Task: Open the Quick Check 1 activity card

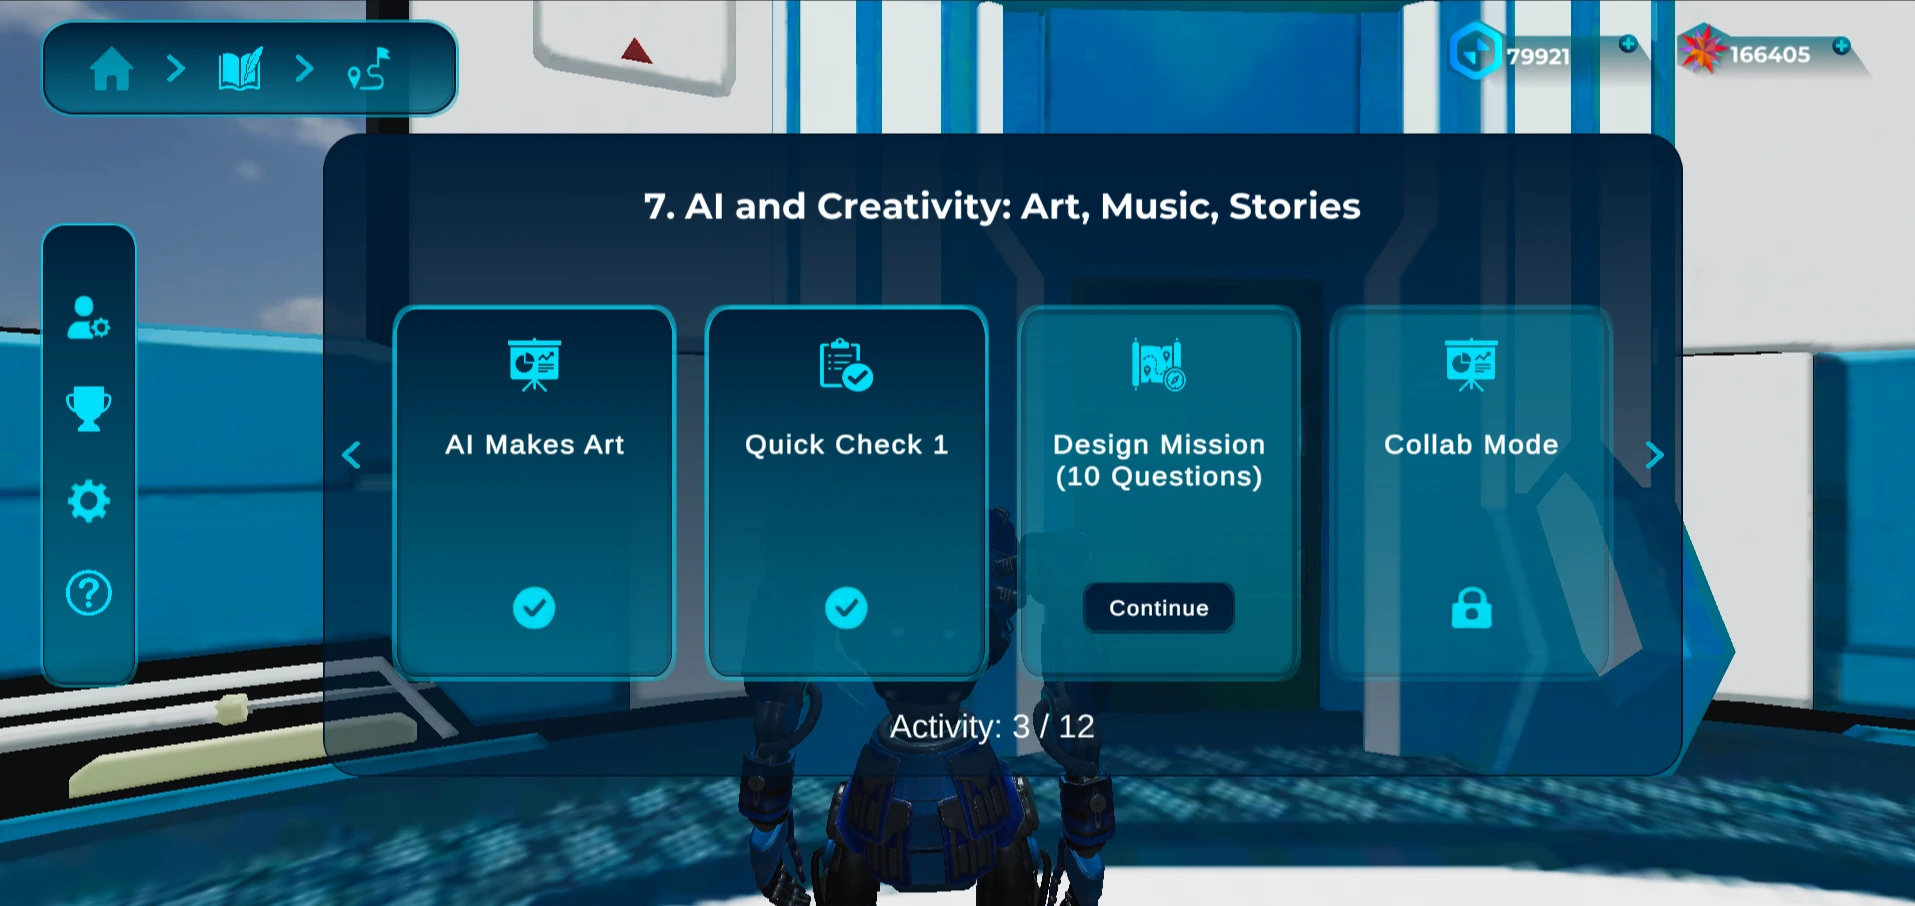Action: (x=846, y=493)
